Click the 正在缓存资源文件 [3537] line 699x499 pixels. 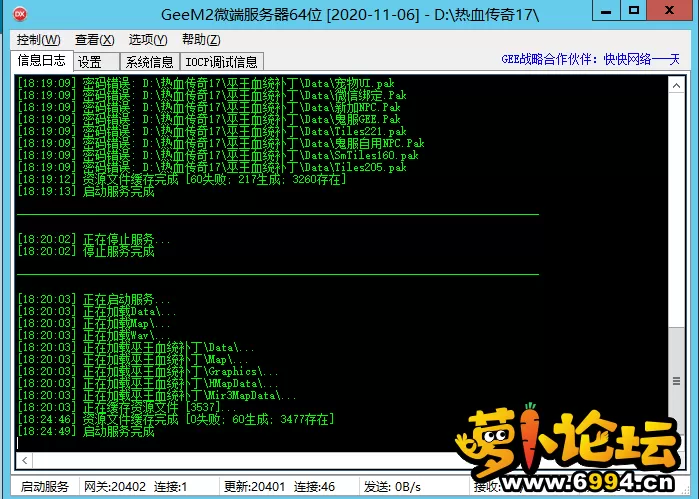click(127, 408)
